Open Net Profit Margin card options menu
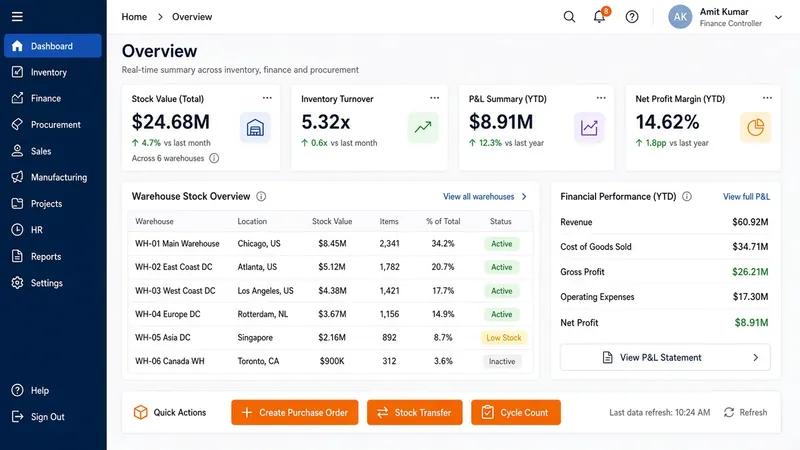800x450 pixels. point(767,98)
